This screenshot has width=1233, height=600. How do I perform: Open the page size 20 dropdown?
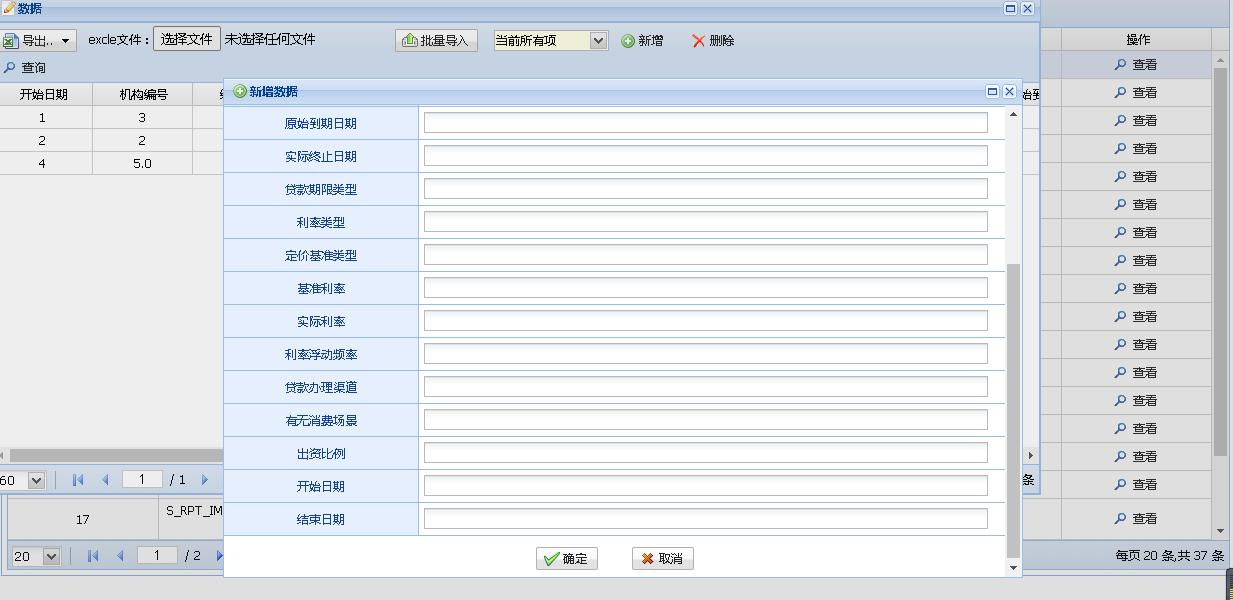coord(51,556)
